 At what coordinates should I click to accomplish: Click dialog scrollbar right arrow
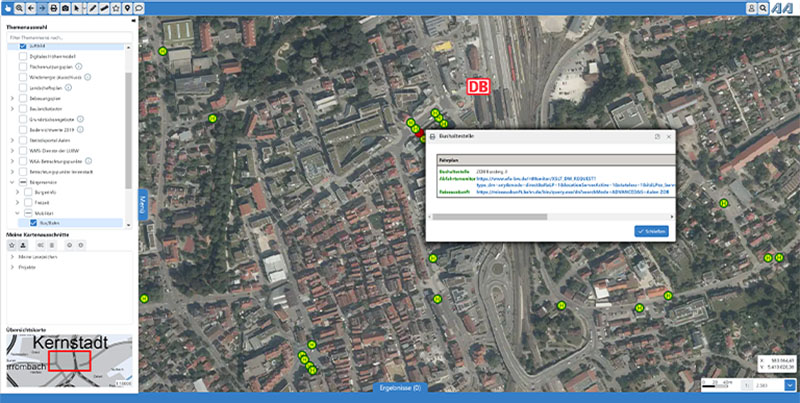click(672, 217)
